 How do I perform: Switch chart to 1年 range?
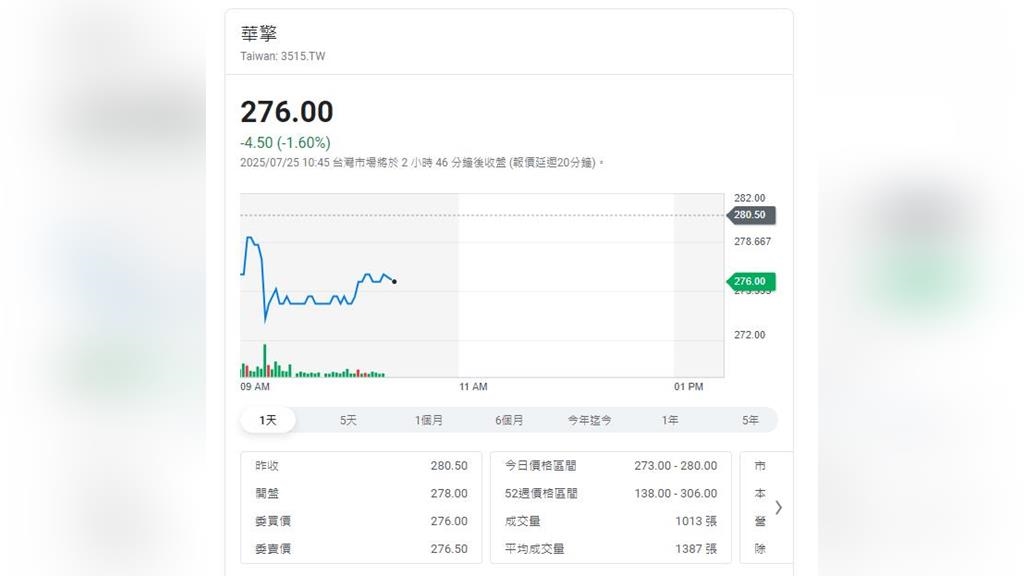pyautogui.click(x=670, y=420)
